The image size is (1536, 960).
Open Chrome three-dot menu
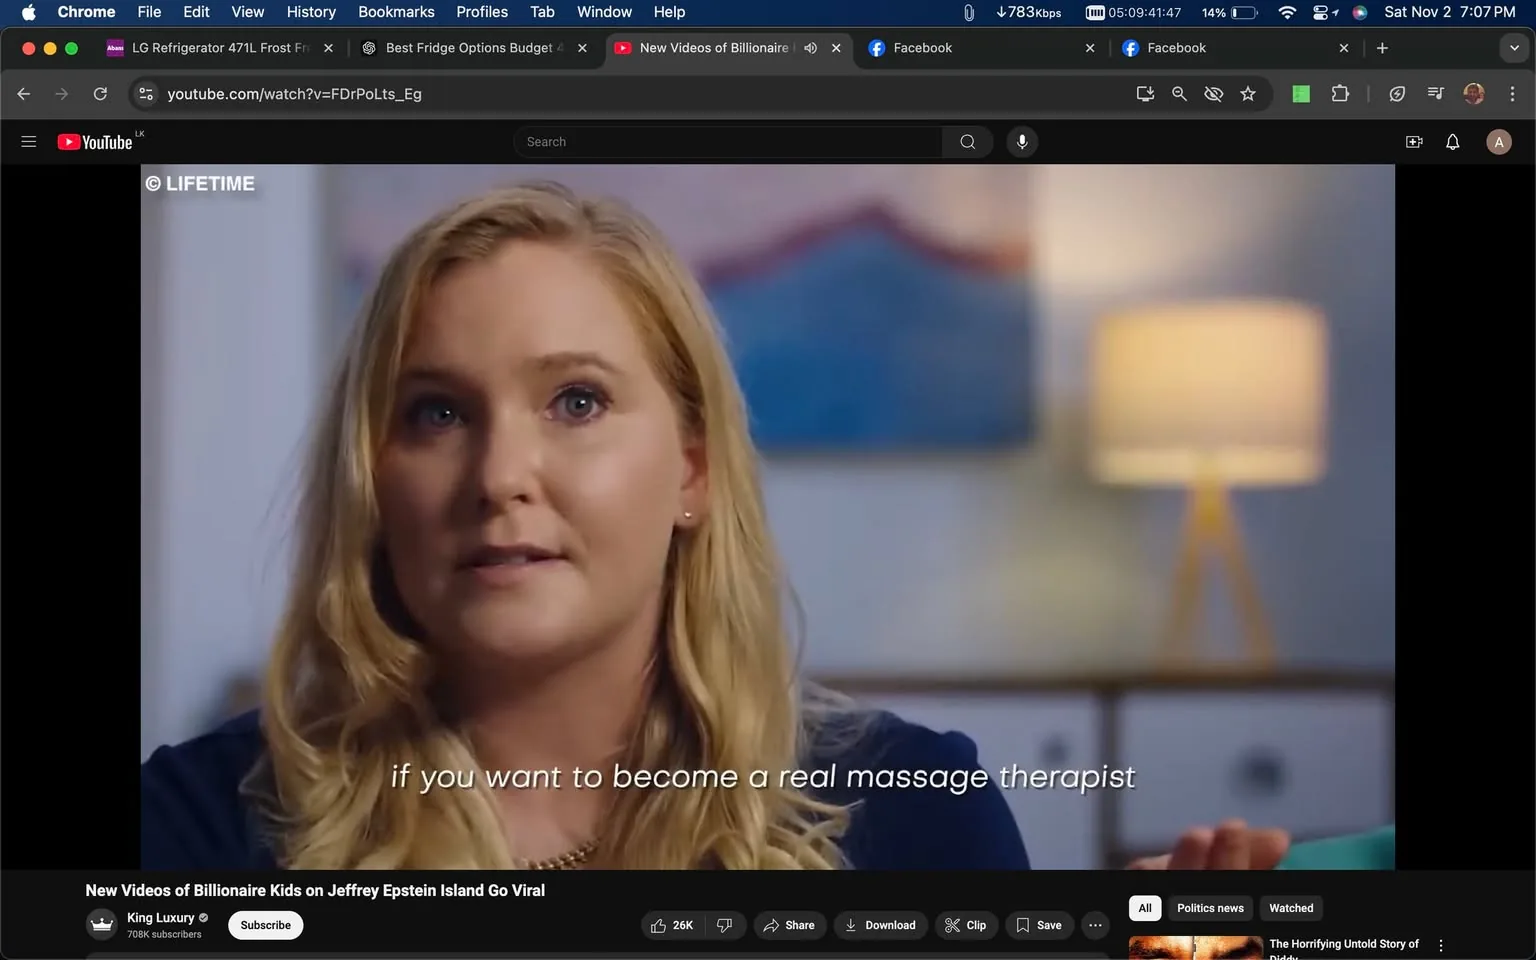click(1512, 94)
